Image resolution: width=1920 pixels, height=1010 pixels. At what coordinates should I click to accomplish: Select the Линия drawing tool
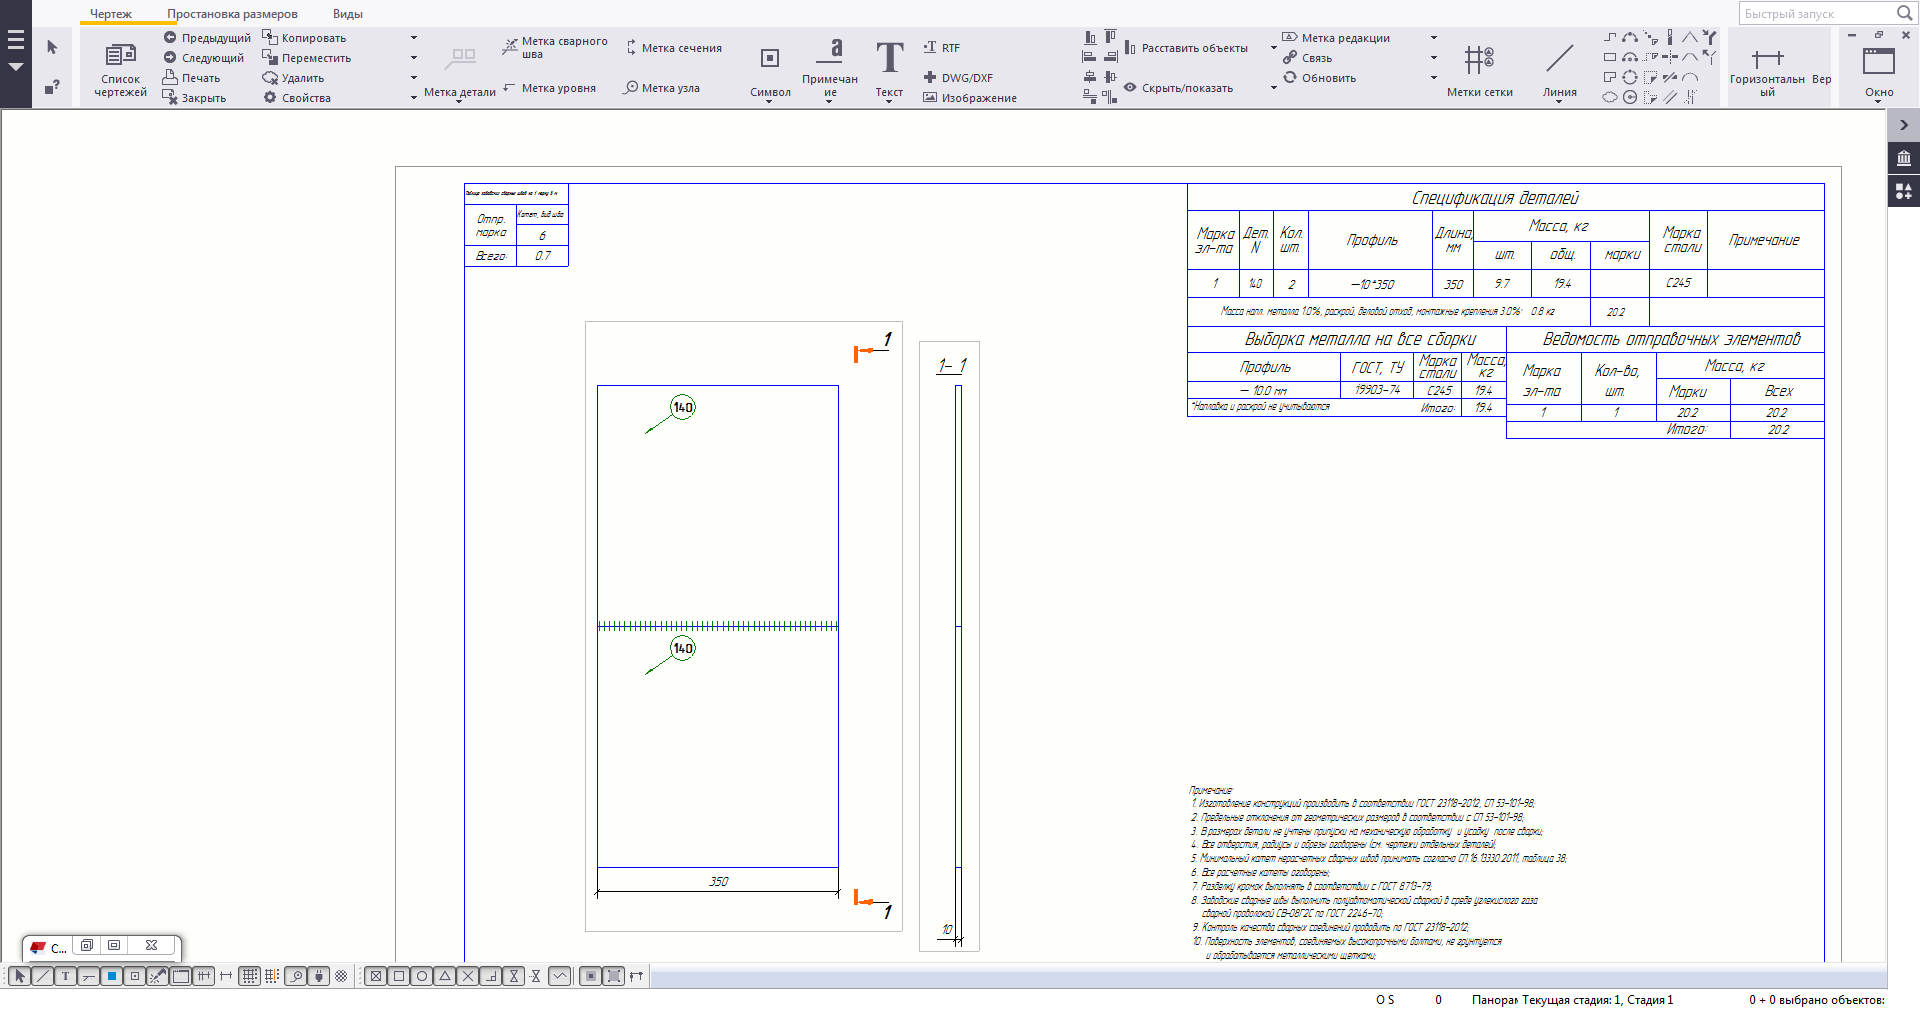tap(1559, 60)
